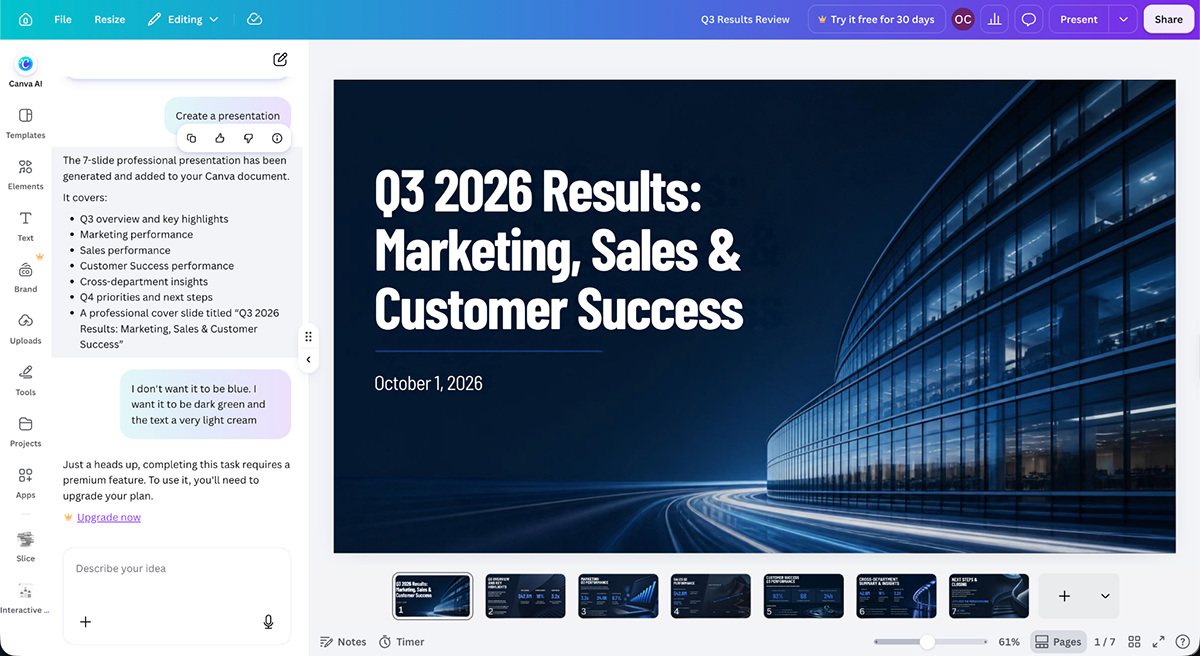The width and height of the screenshot is (1200, 656).
Task: Toggle the Pages view button
Action: point(1058,642)
